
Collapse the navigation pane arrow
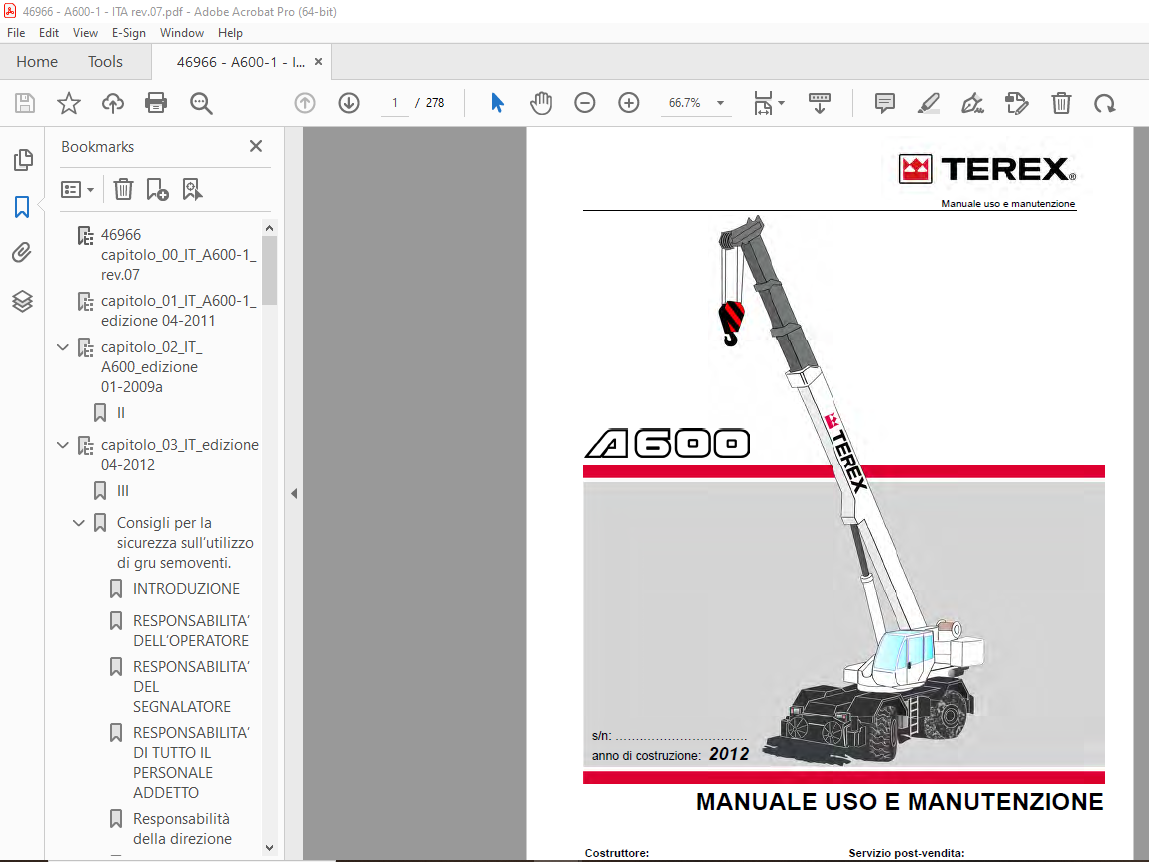coord(294,493)
